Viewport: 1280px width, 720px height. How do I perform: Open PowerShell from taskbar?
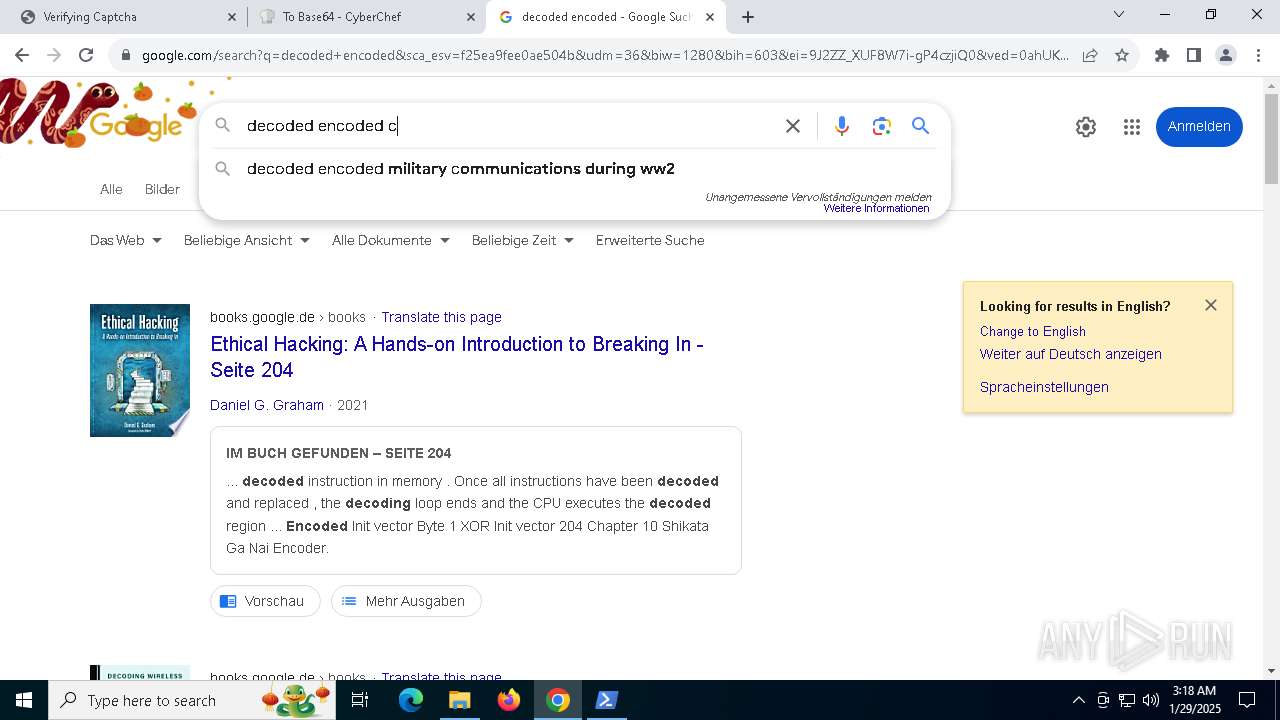[x=606, y=700]
